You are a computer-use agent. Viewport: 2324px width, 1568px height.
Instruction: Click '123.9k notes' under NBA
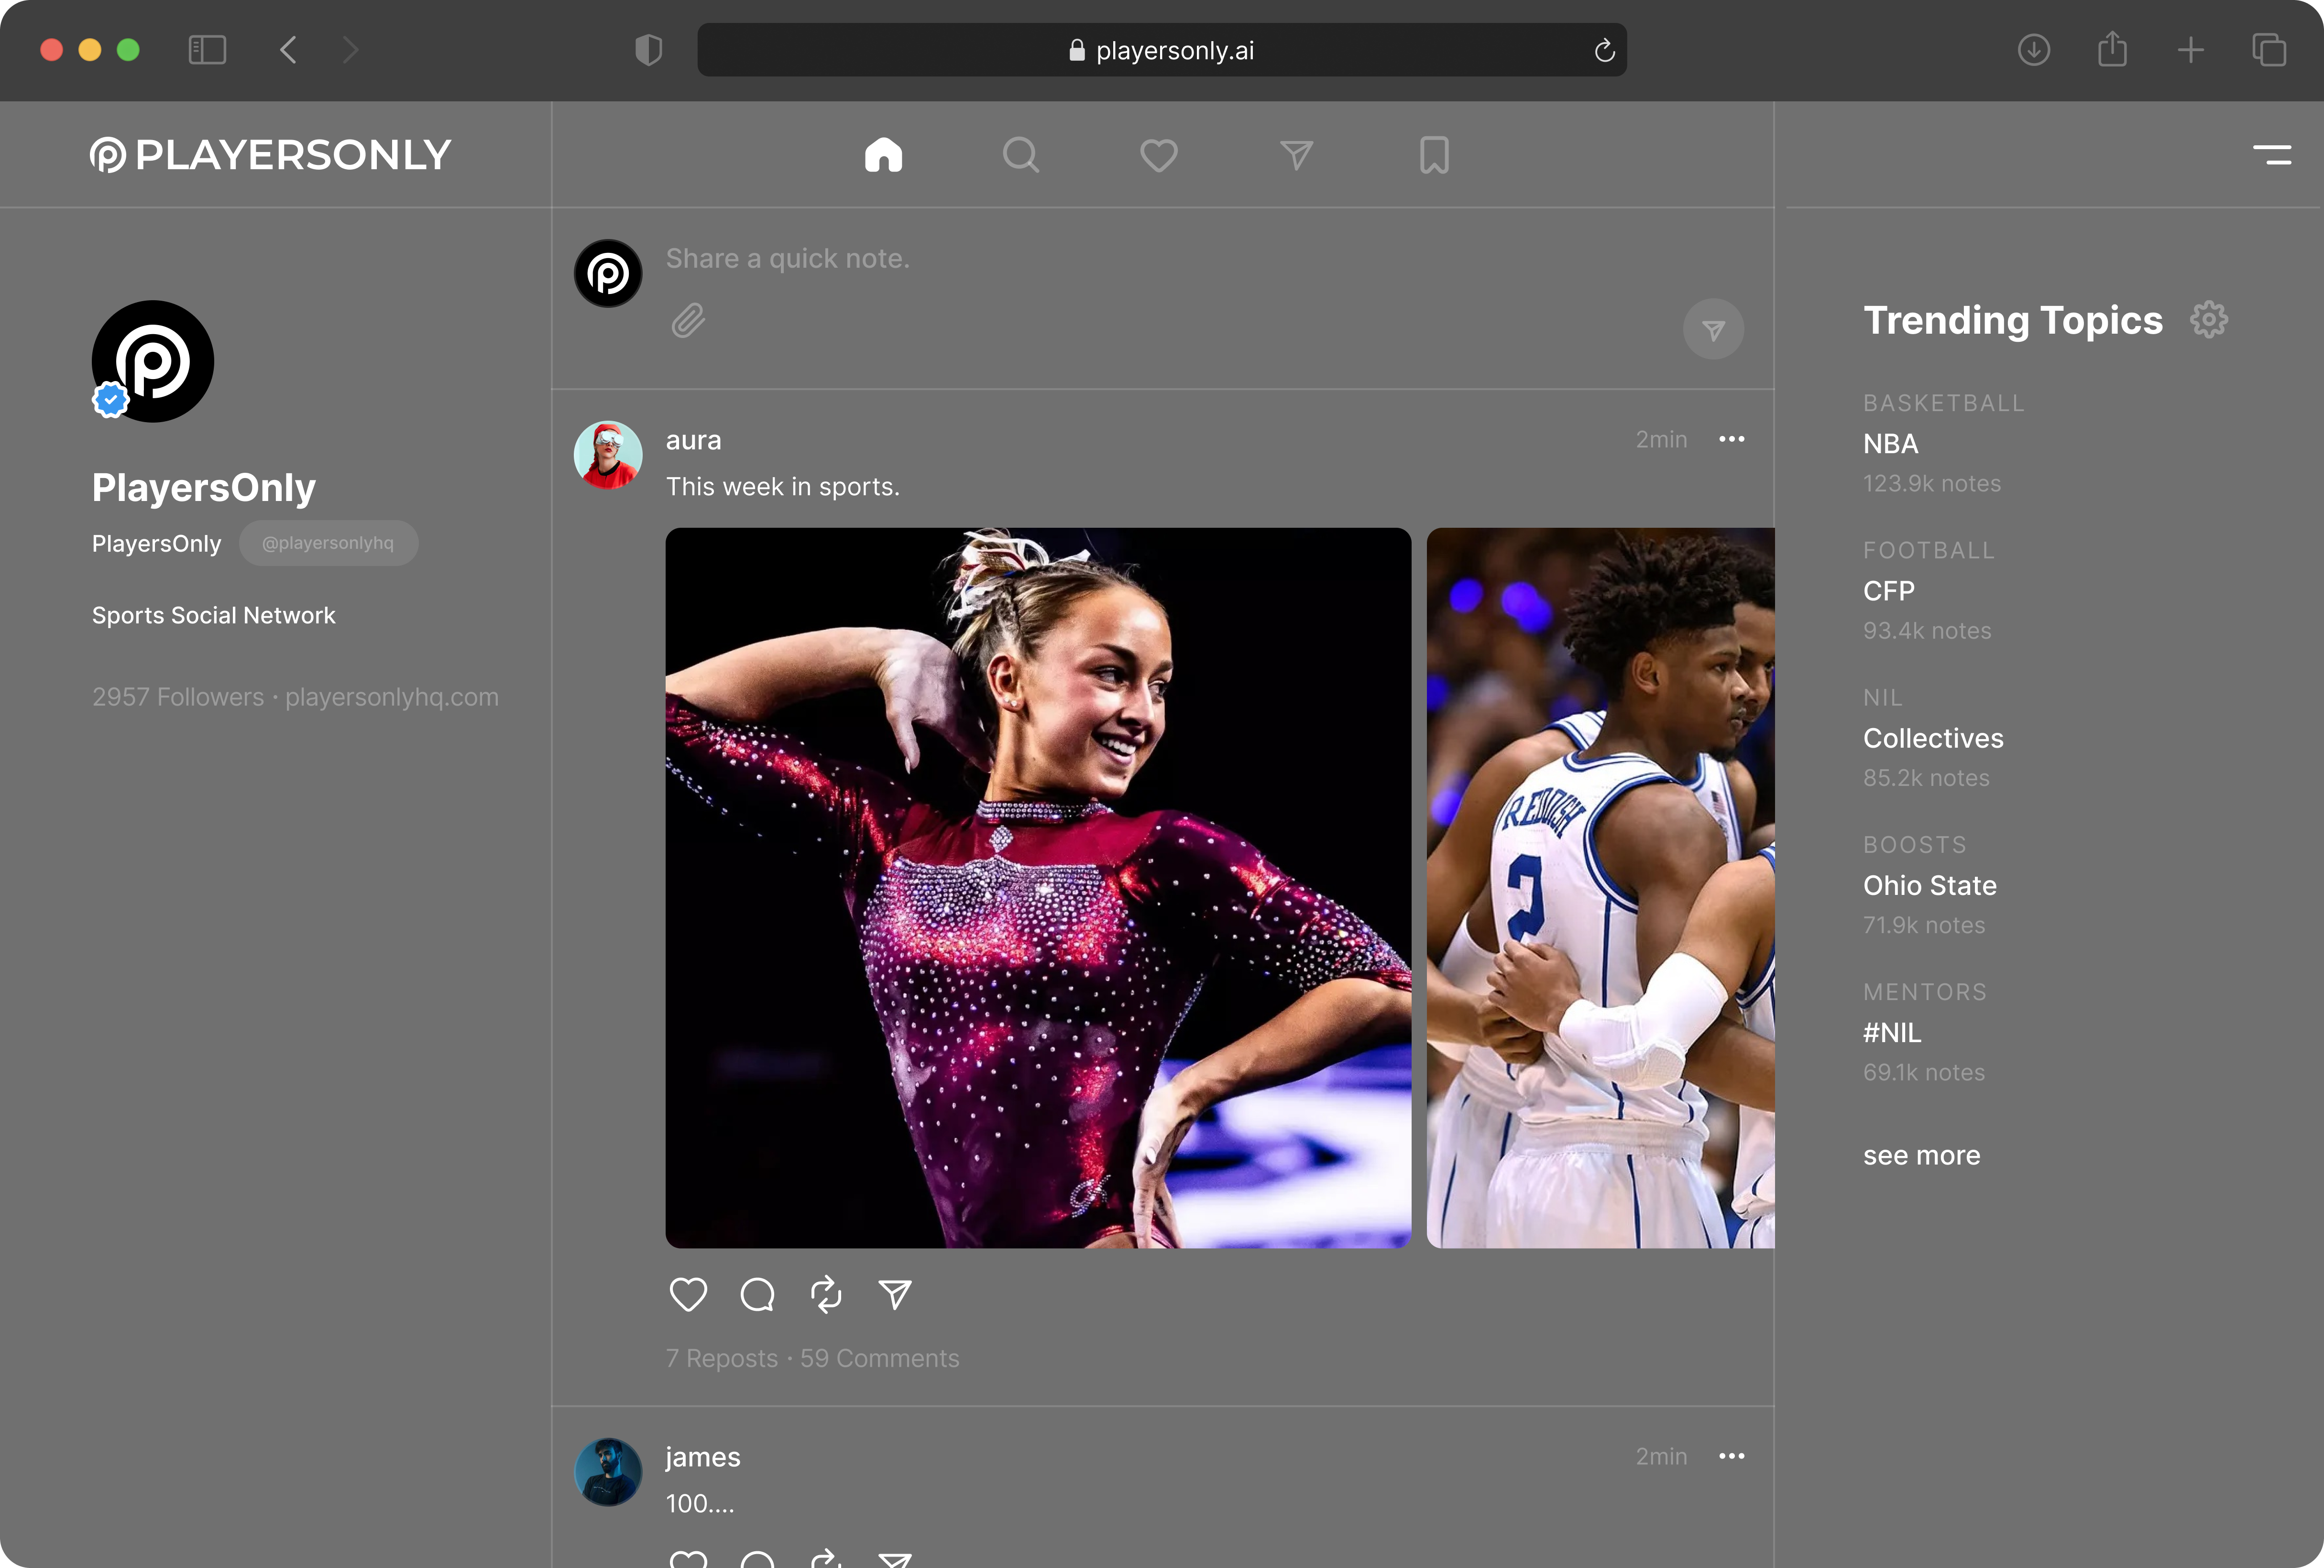(x=1931, y=484)
